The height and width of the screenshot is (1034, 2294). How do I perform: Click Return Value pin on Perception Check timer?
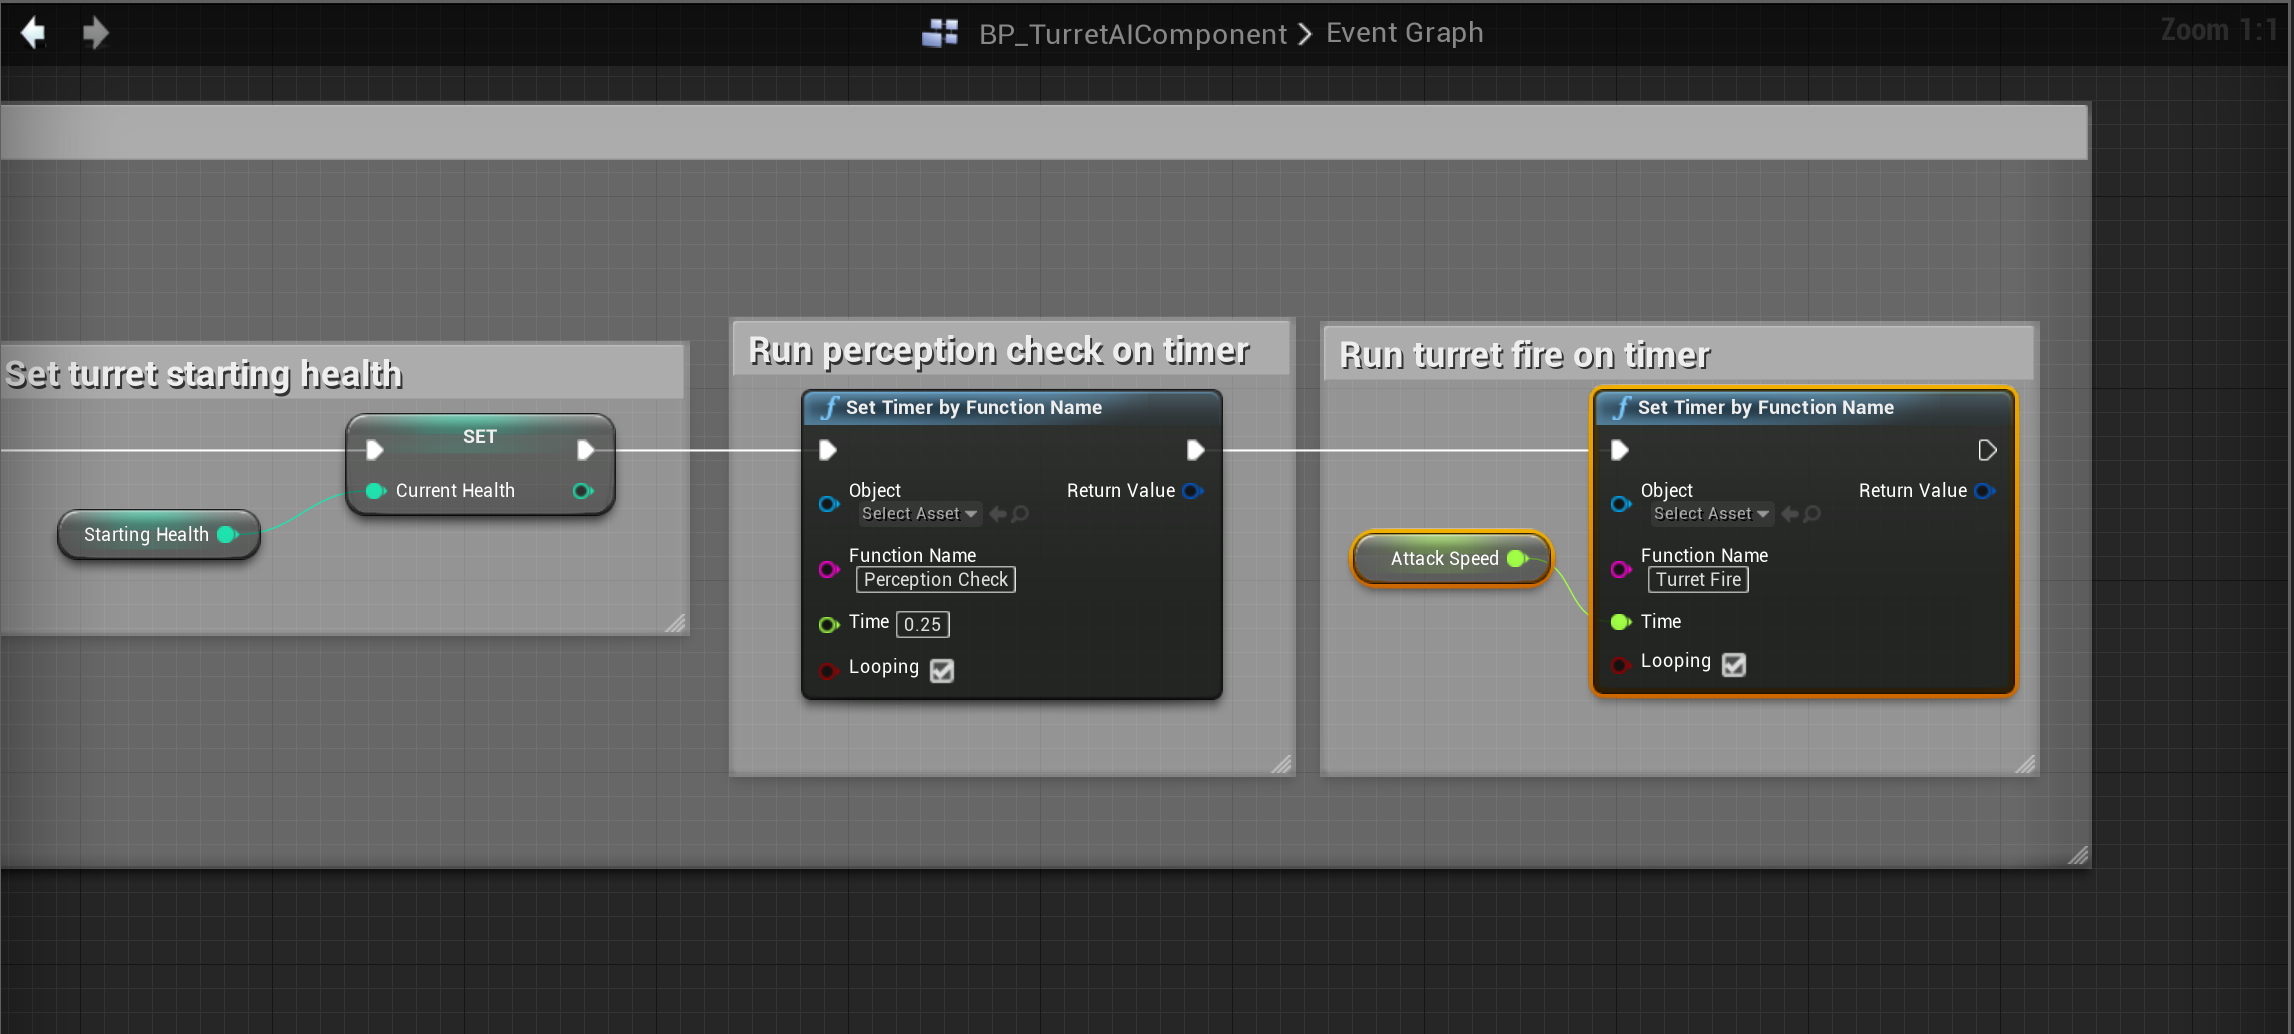[x=1192, y=491]
